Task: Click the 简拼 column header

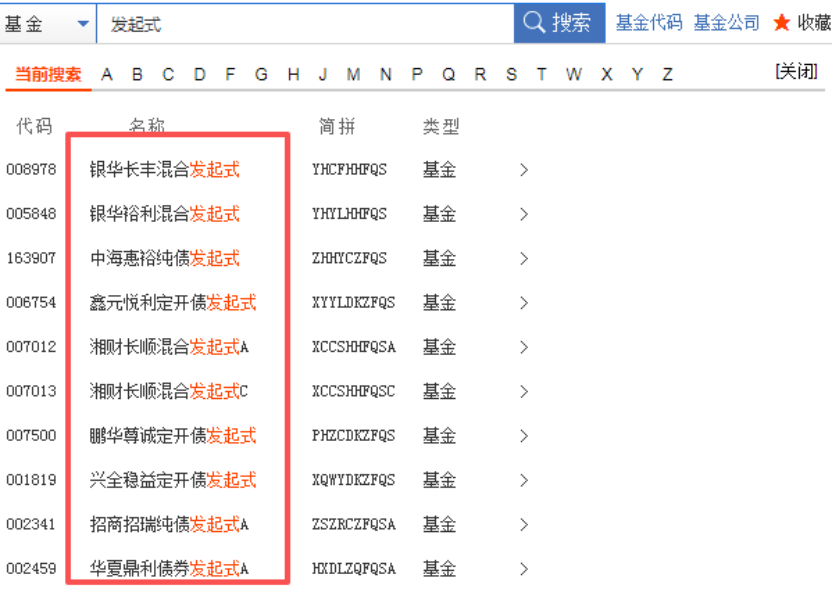Action: point(337,126)
